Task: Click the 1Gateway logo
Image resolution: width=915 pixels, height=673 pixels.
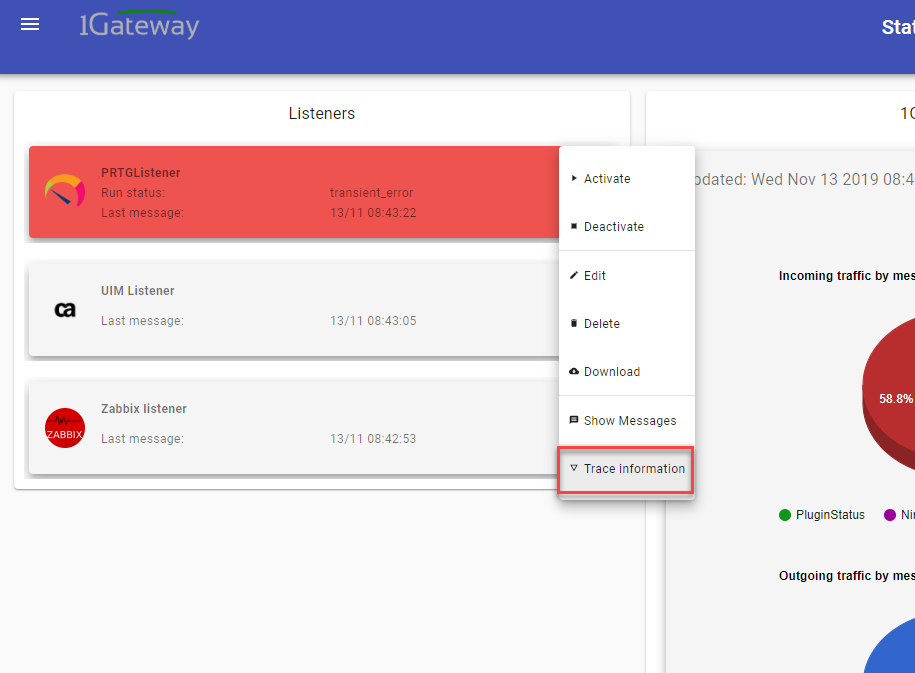Action: click(139, 25)
